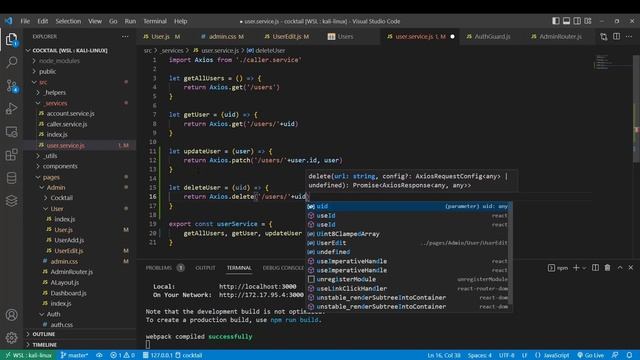Open Dashboard.js in explorer
This screenshot has height=360, width=640.
[80, 293]
